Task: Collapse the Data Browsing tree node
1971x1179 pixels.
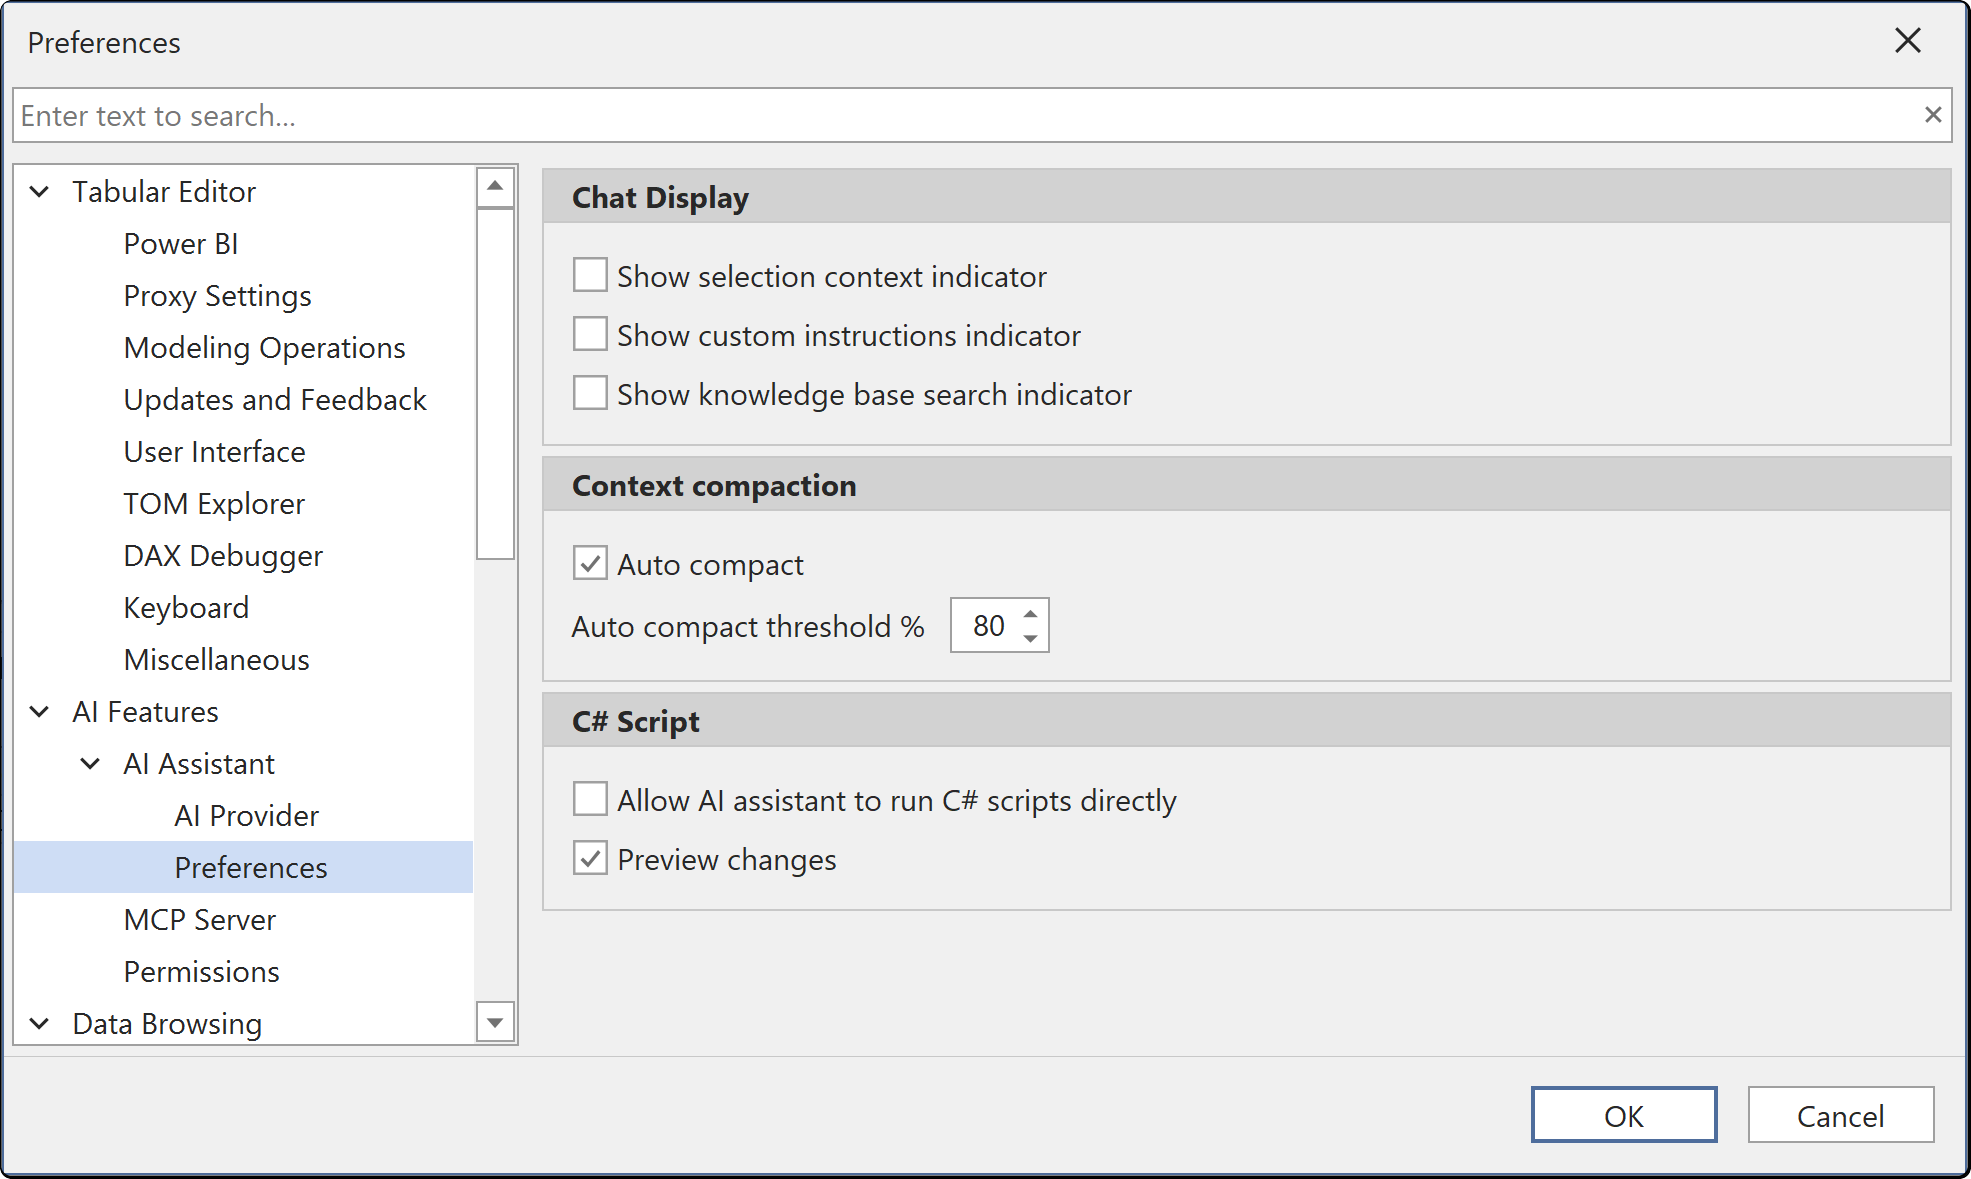Action: point(40,1023)
